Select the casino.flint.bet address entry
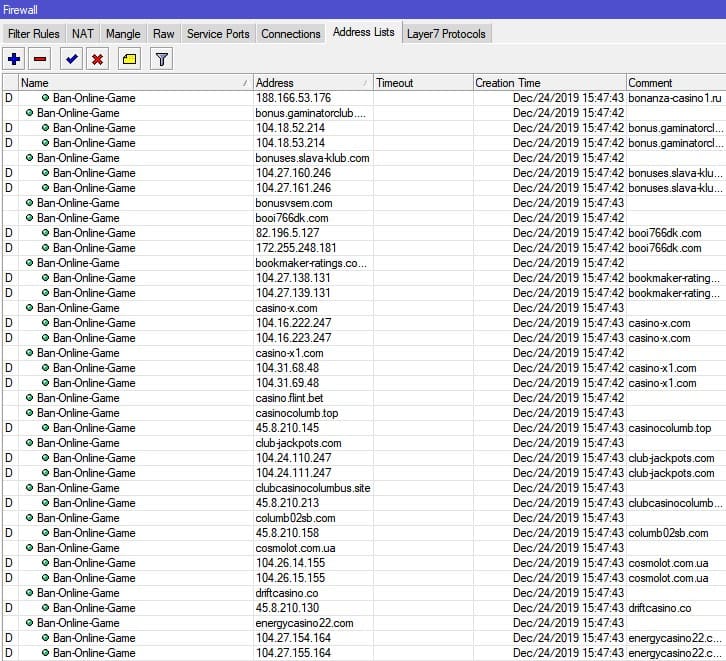726x661 pixels. [x=289, y=398]
